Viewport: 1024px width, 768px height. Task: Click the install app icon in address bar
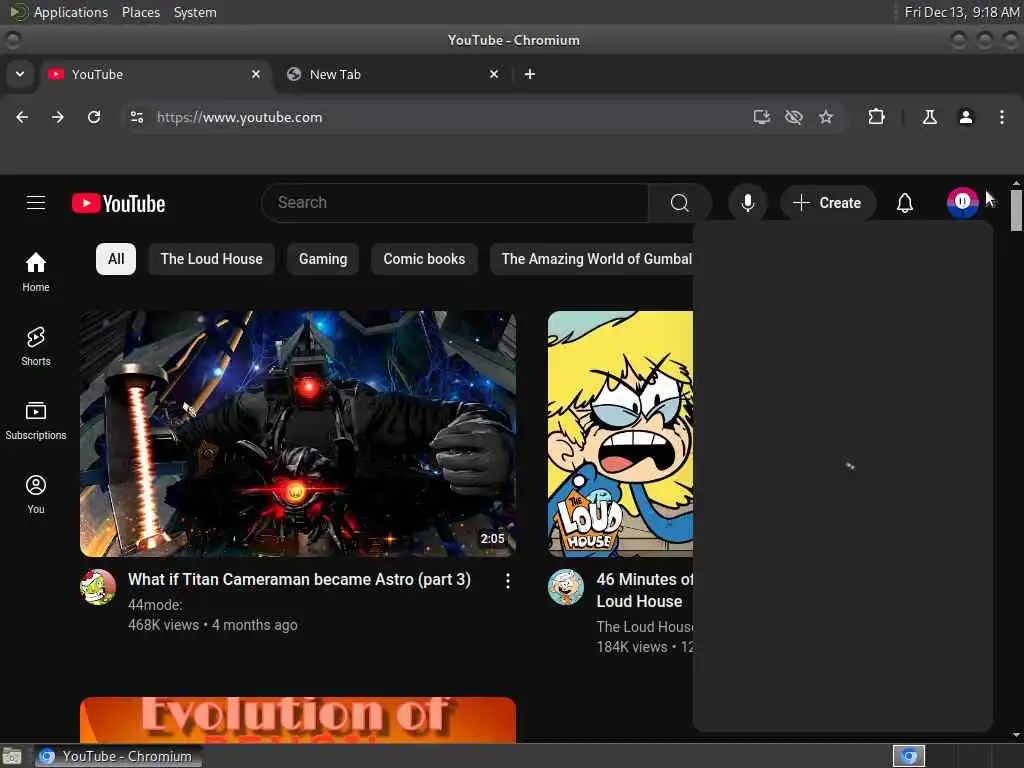tap(761, 117)
